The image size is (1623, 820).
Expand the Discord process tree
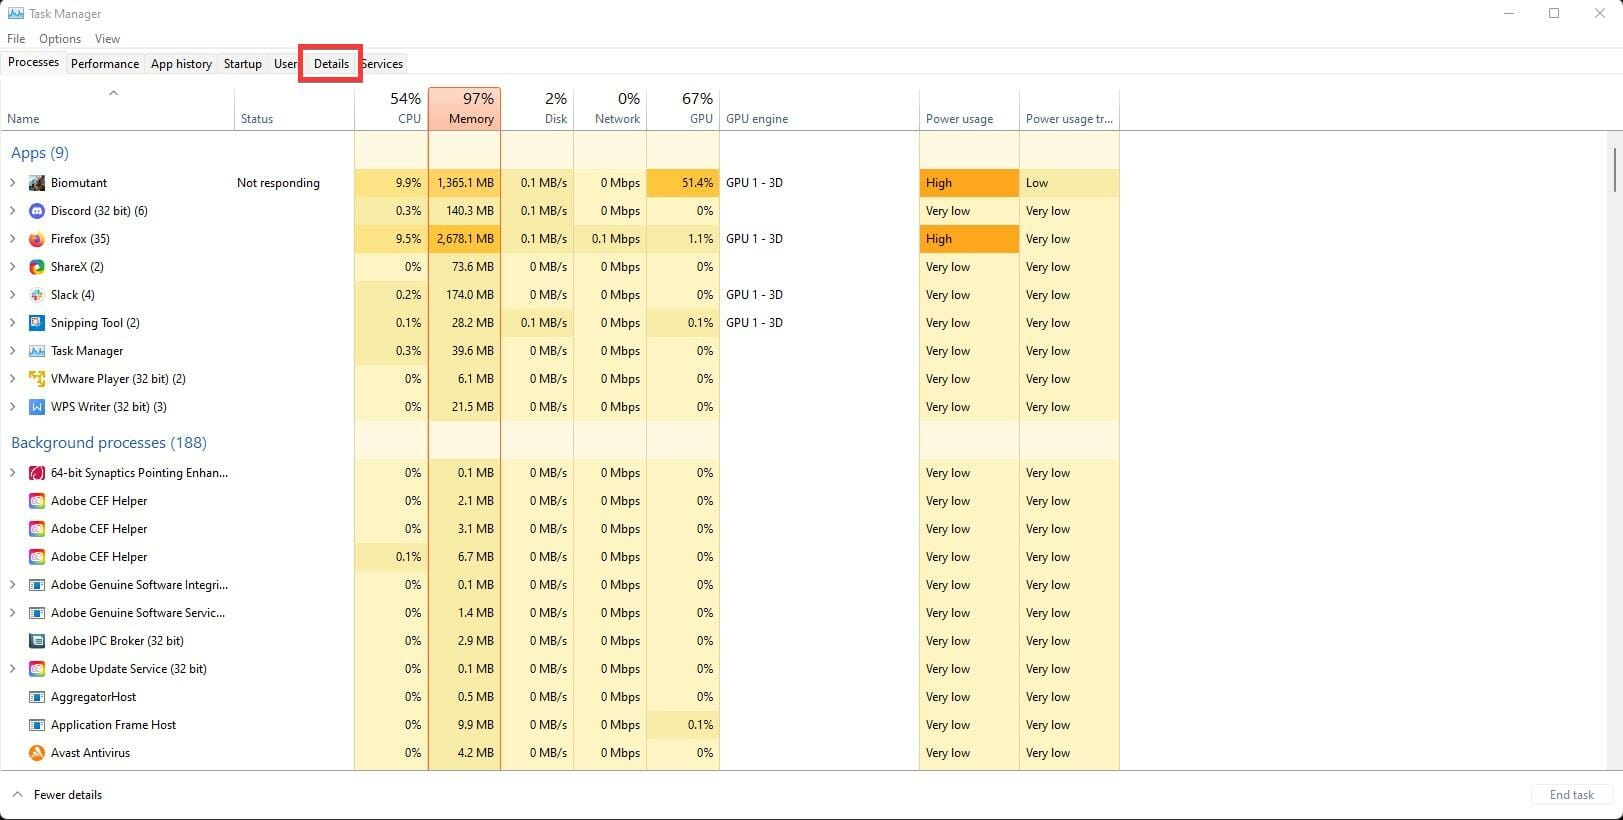coord(13,211)
